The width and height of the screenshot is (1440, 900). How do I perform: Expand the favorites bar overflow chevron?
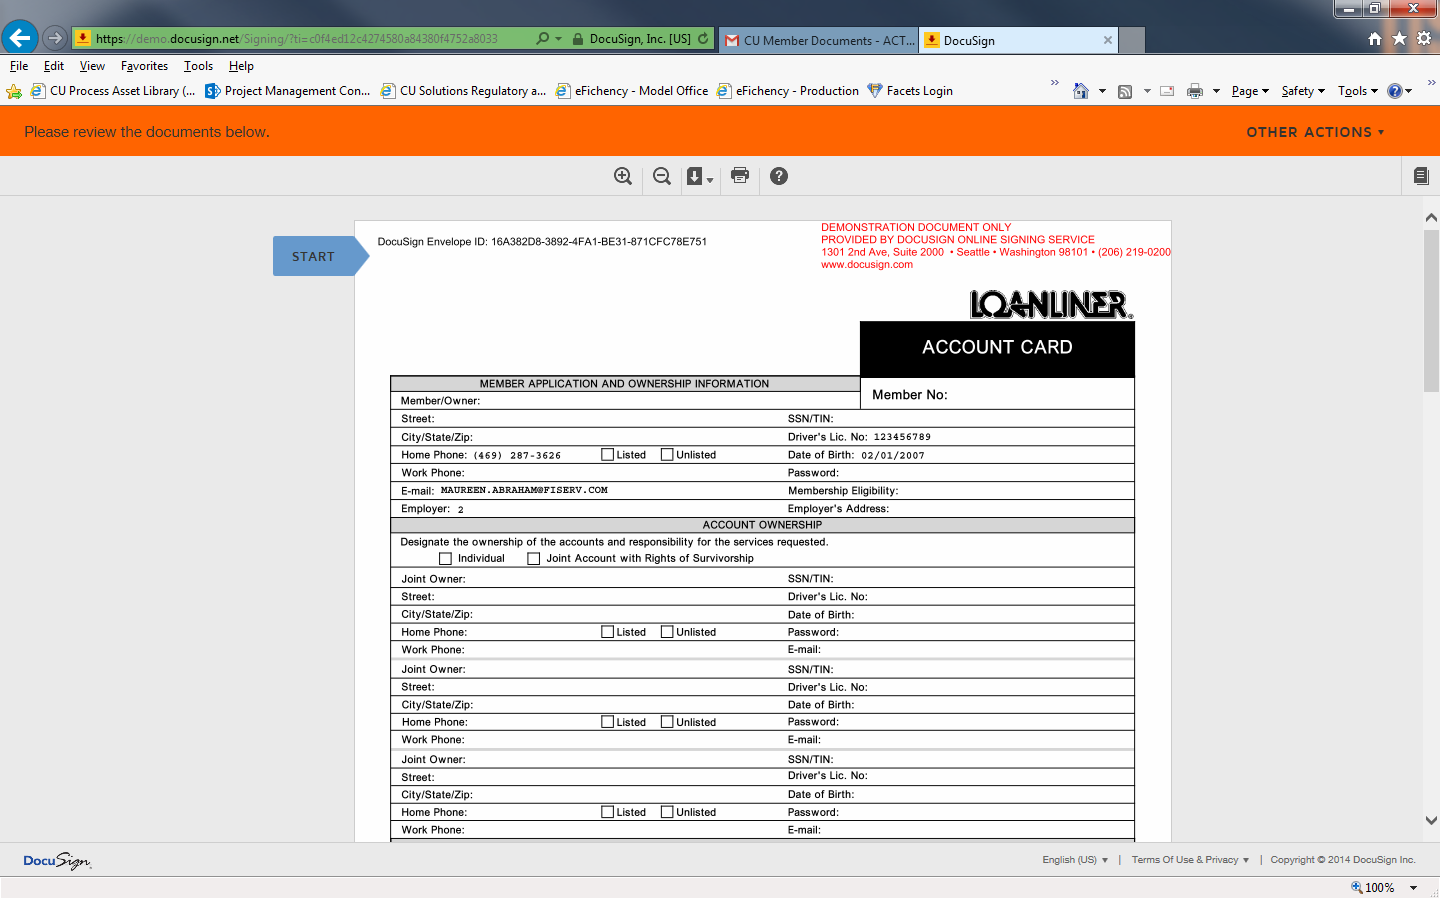1054,83
